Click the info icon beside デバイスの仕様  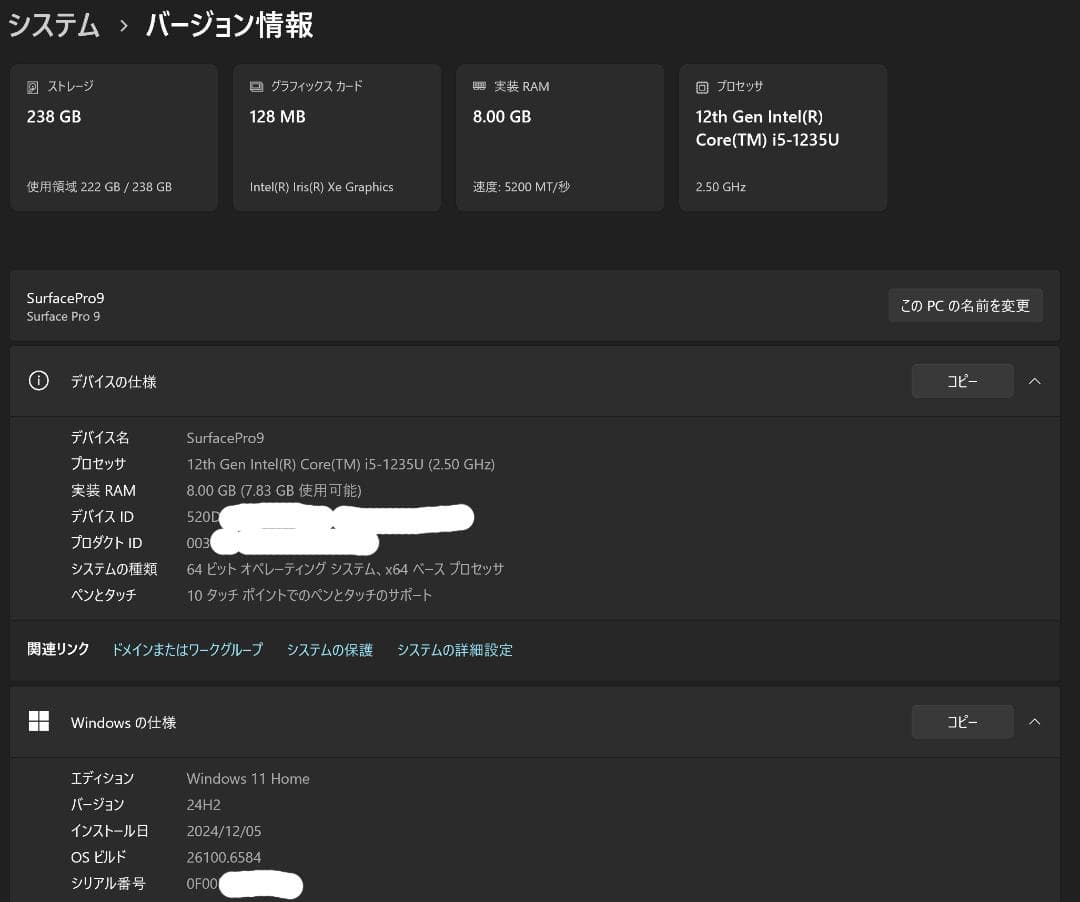(38, 380)
